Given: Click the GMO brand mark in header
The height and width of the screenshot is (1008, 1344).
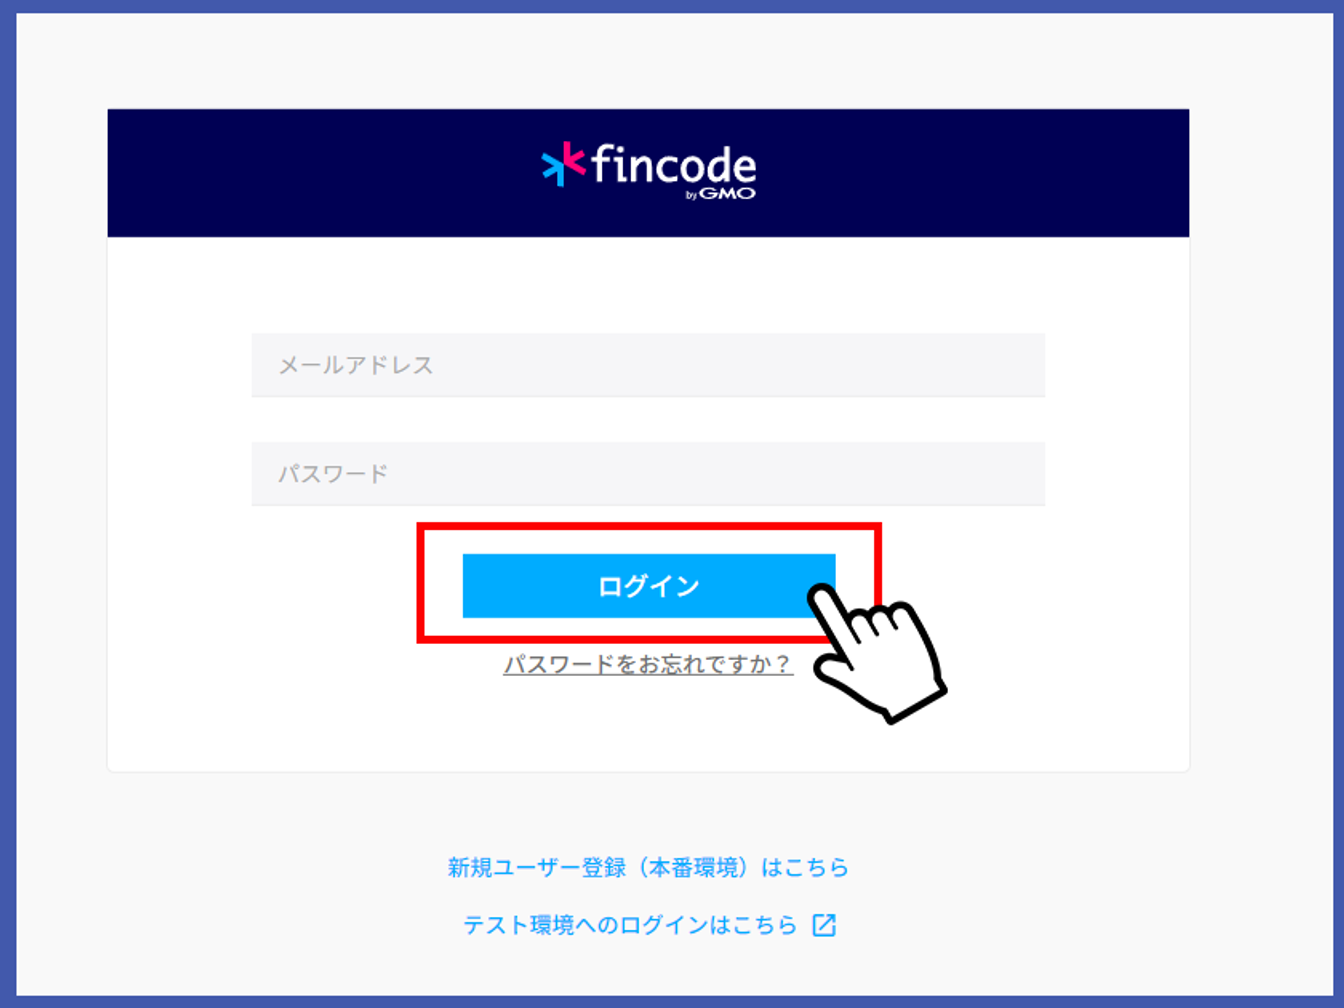Looking at the screenshot, I should (727, 194).
